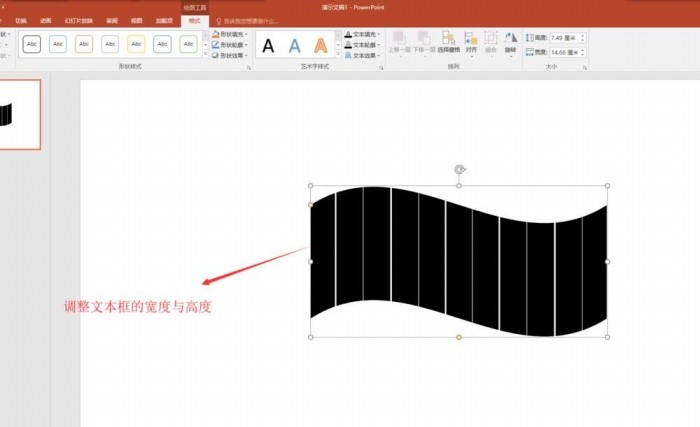Click the Align (对齐) objects icon
700x427 pixels.
click(x=471, y=42)
